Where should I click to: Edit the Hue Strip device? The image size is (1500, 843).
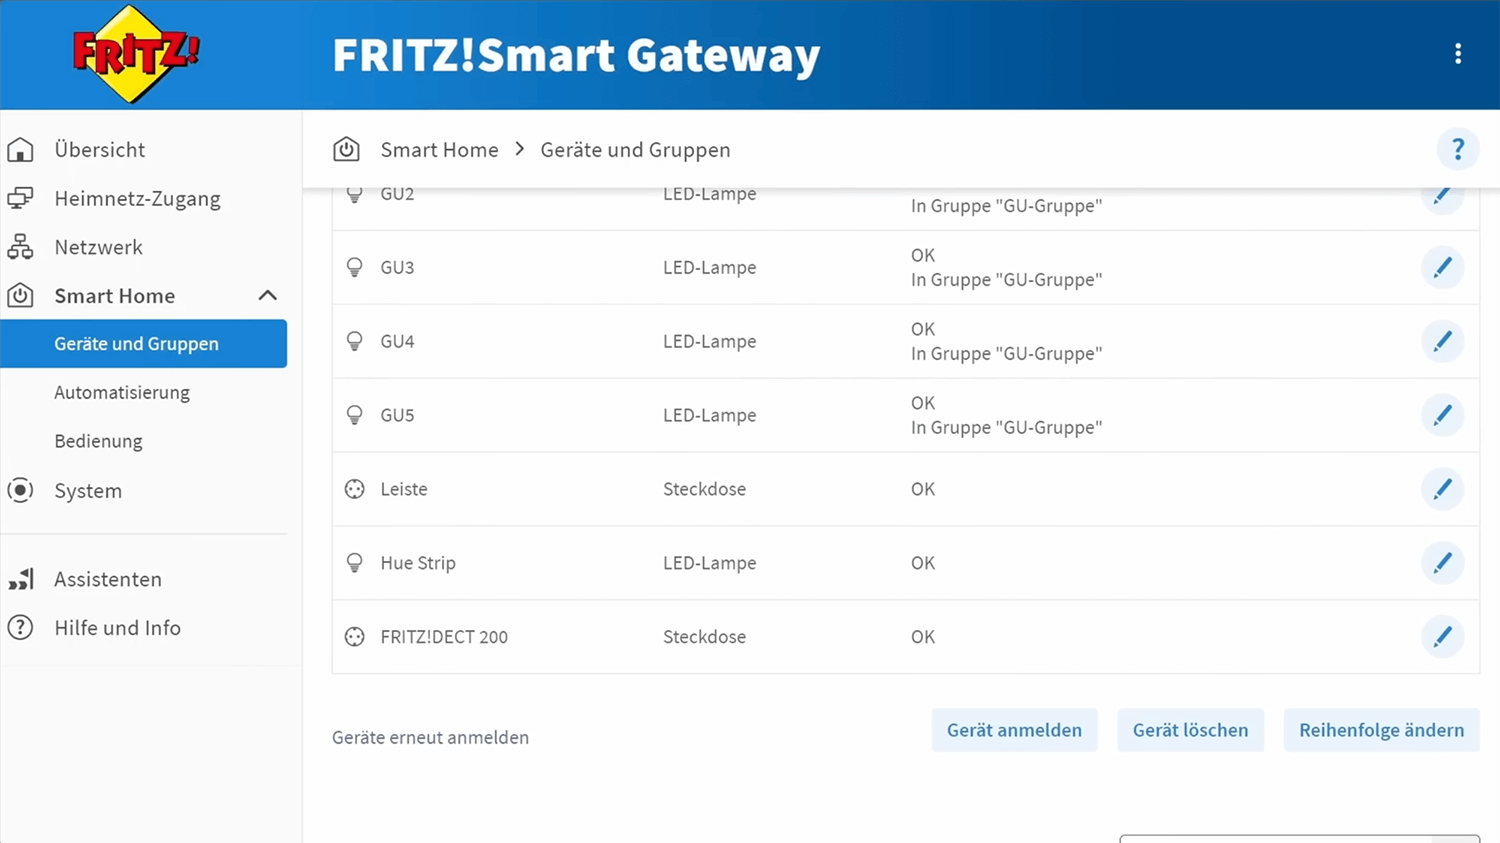click(1442, 563)
